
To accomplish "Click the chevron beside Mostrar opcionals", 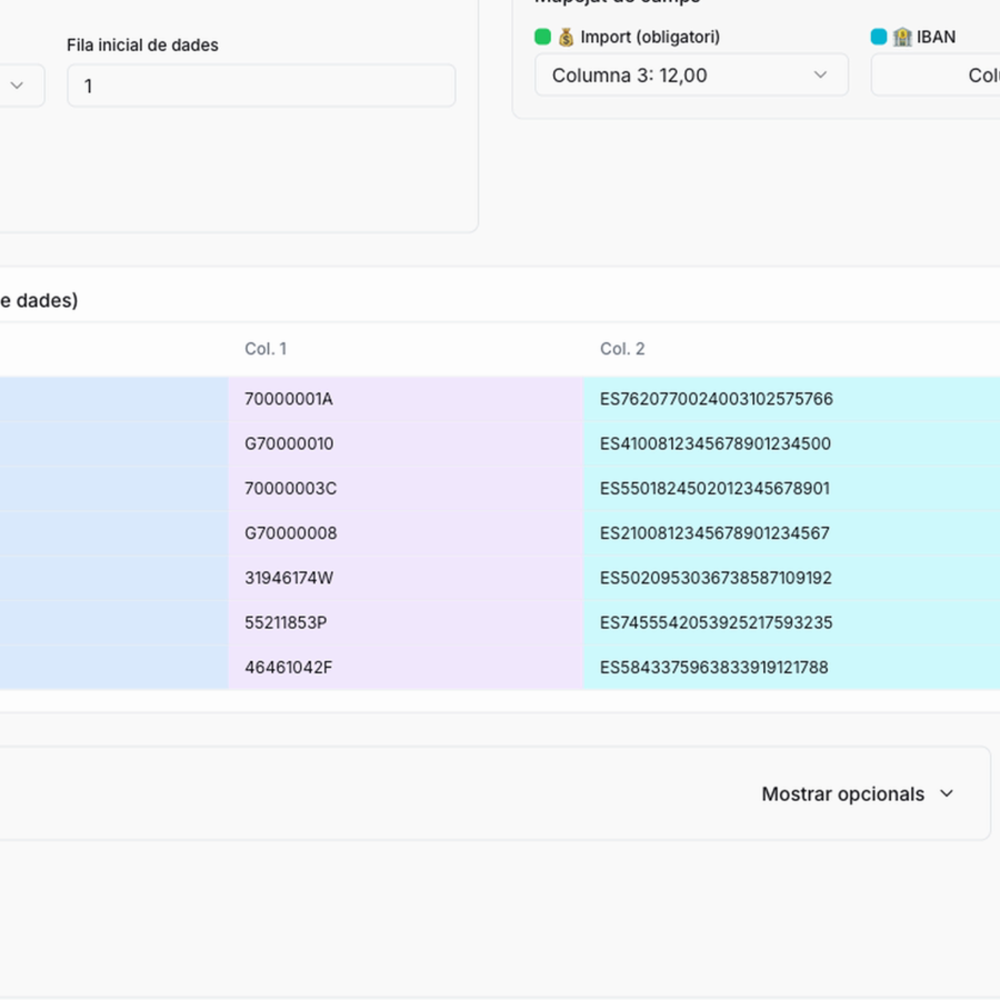I will (x=945, y=793).
